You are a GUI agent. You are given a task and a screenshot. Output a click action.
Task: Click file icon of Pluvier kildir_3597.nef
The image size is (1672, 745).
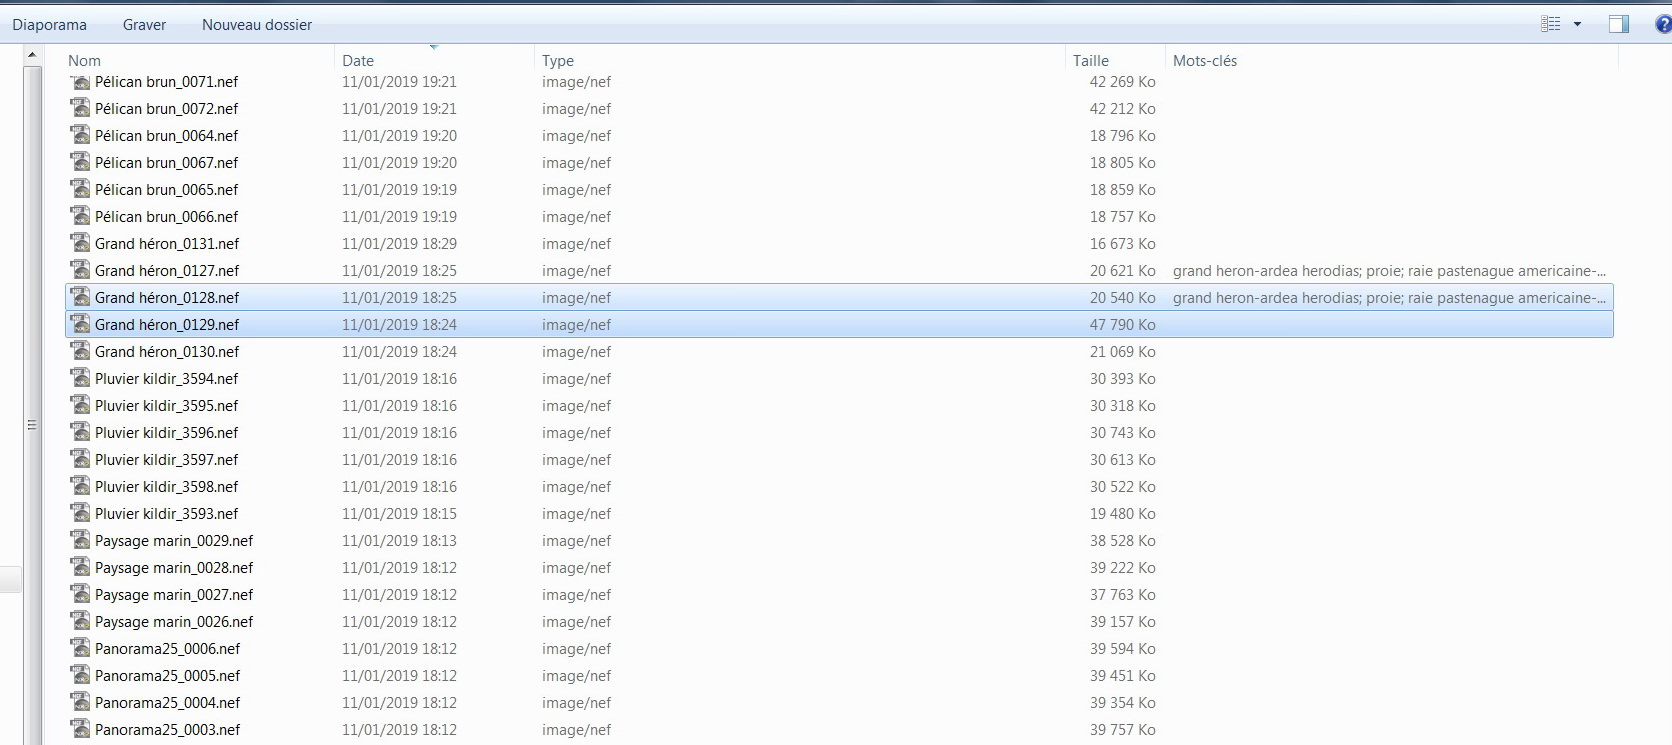80,459
